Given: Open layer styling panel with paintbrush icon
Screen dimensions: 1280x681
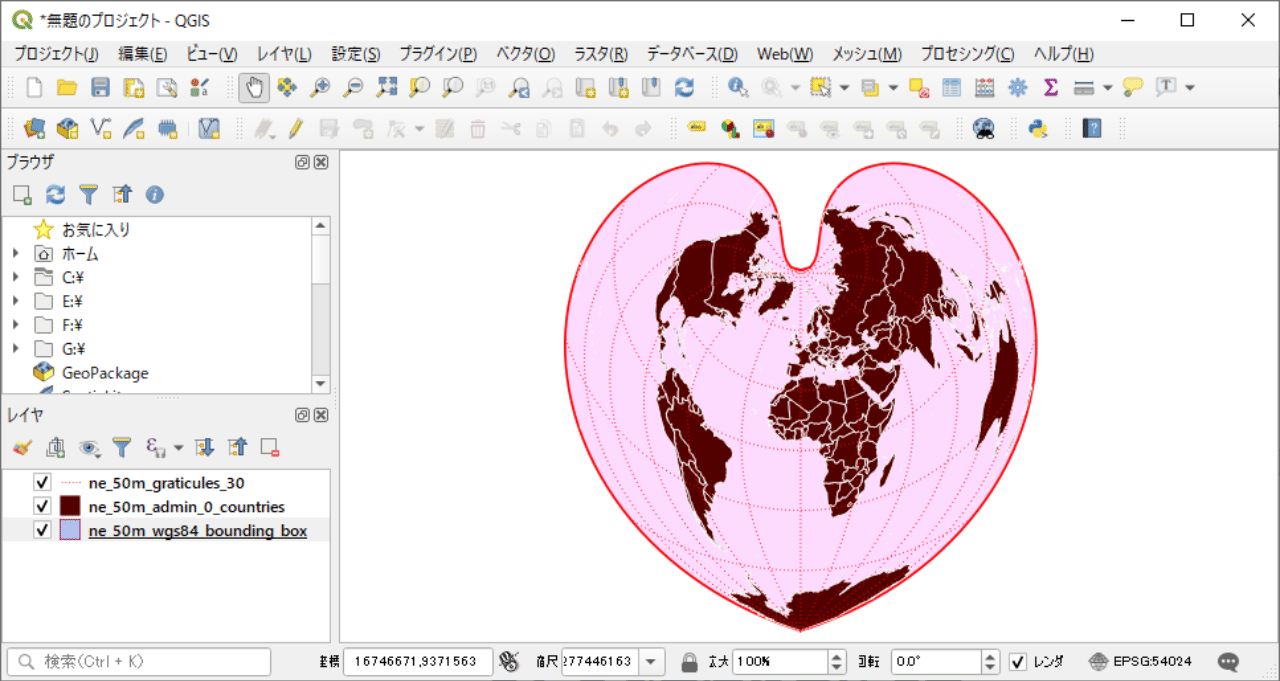Looking at the screenshot, I should tap(23, 447).
